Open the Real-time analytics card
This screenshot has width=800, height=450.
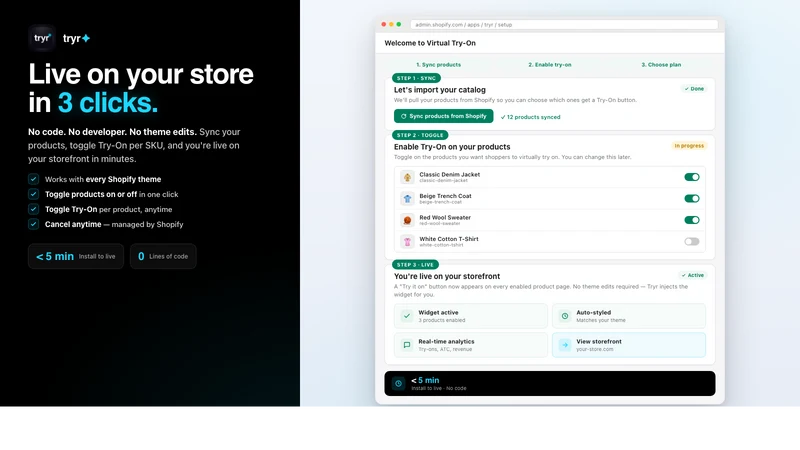[x=470, y=345]
